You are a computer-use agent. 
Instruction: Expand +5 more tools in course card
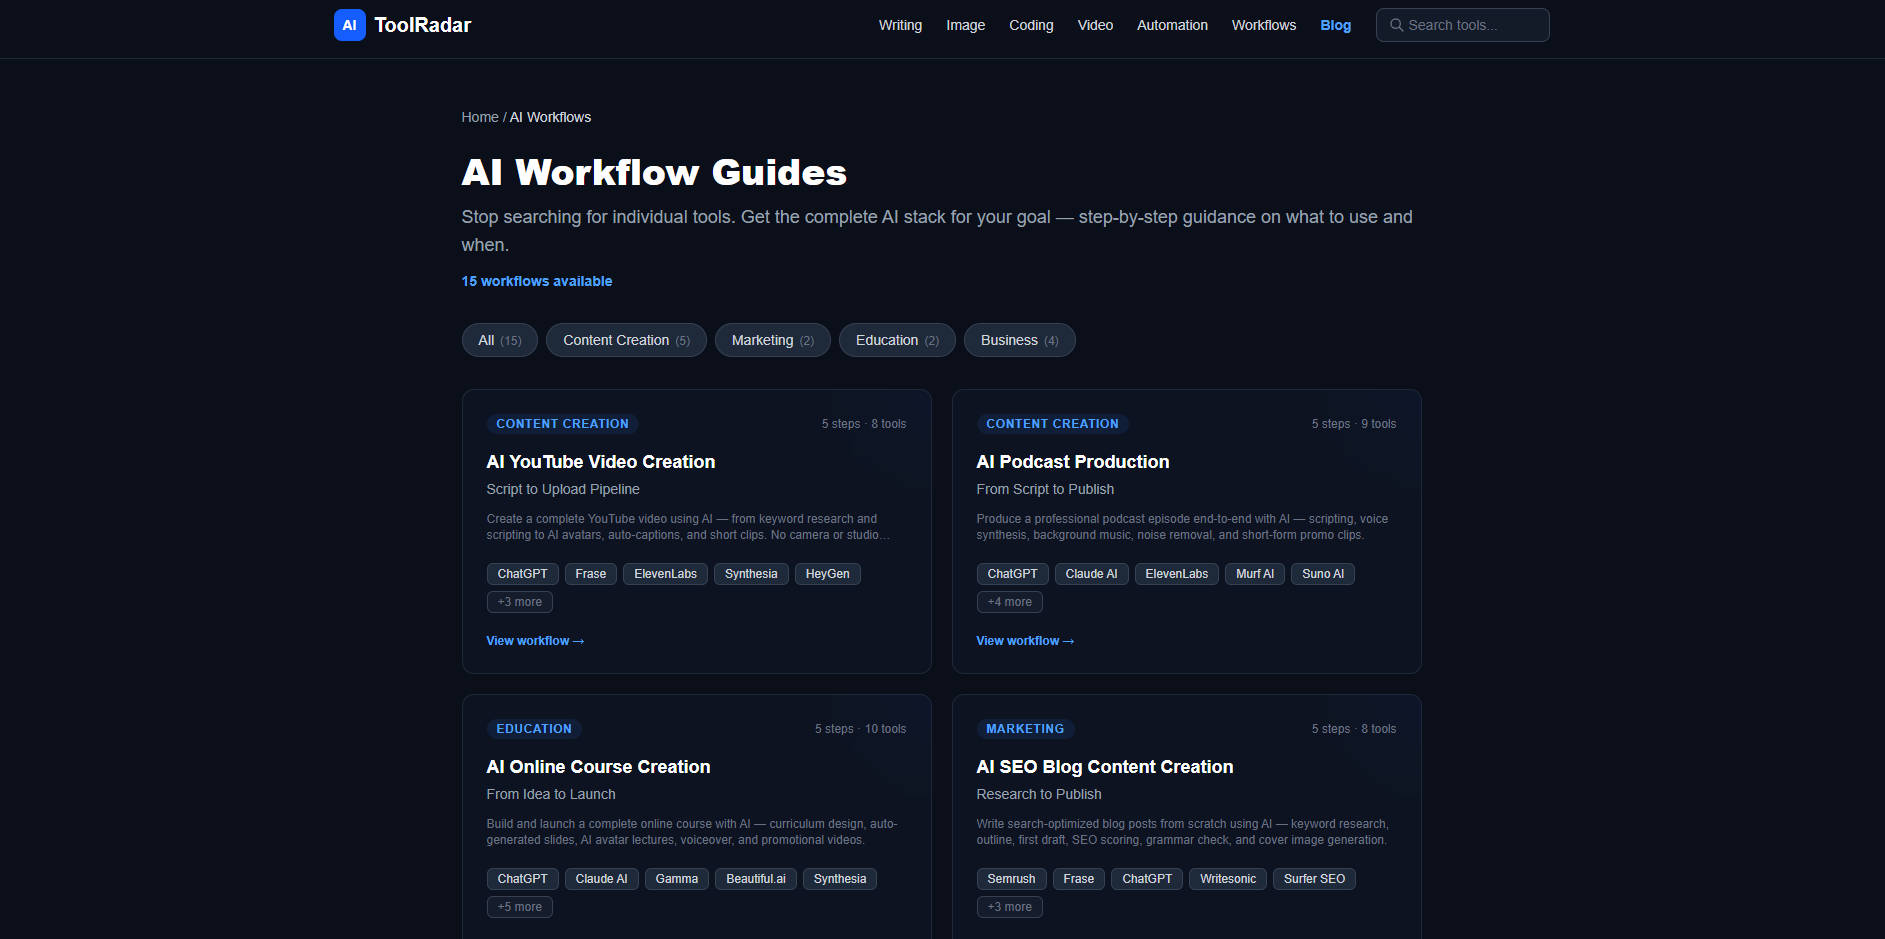coord(519,907)
